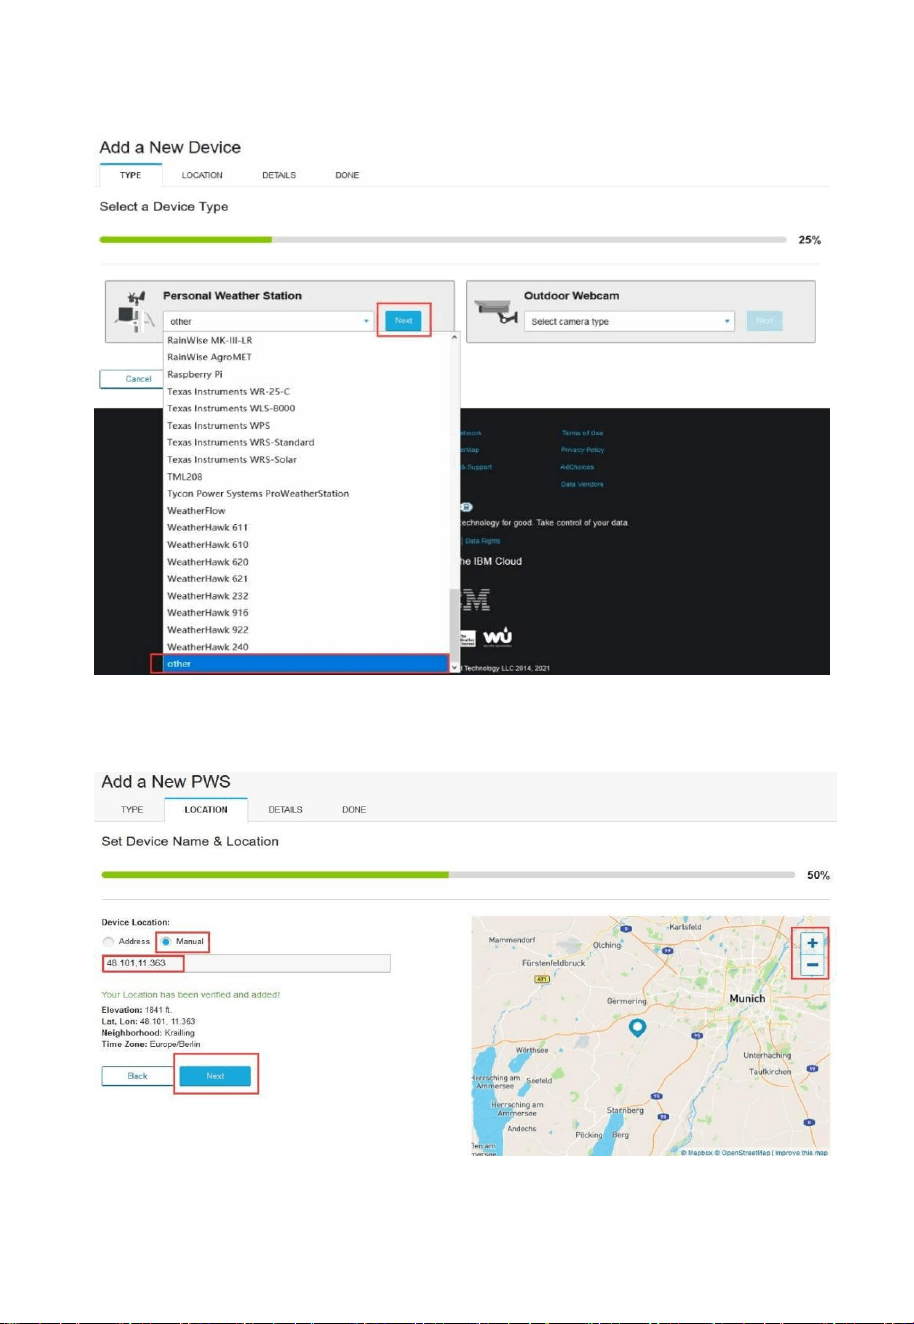The image size is (914, 1324).
Task: Click the Mapbox attribution link
Action: (697, 1153)
